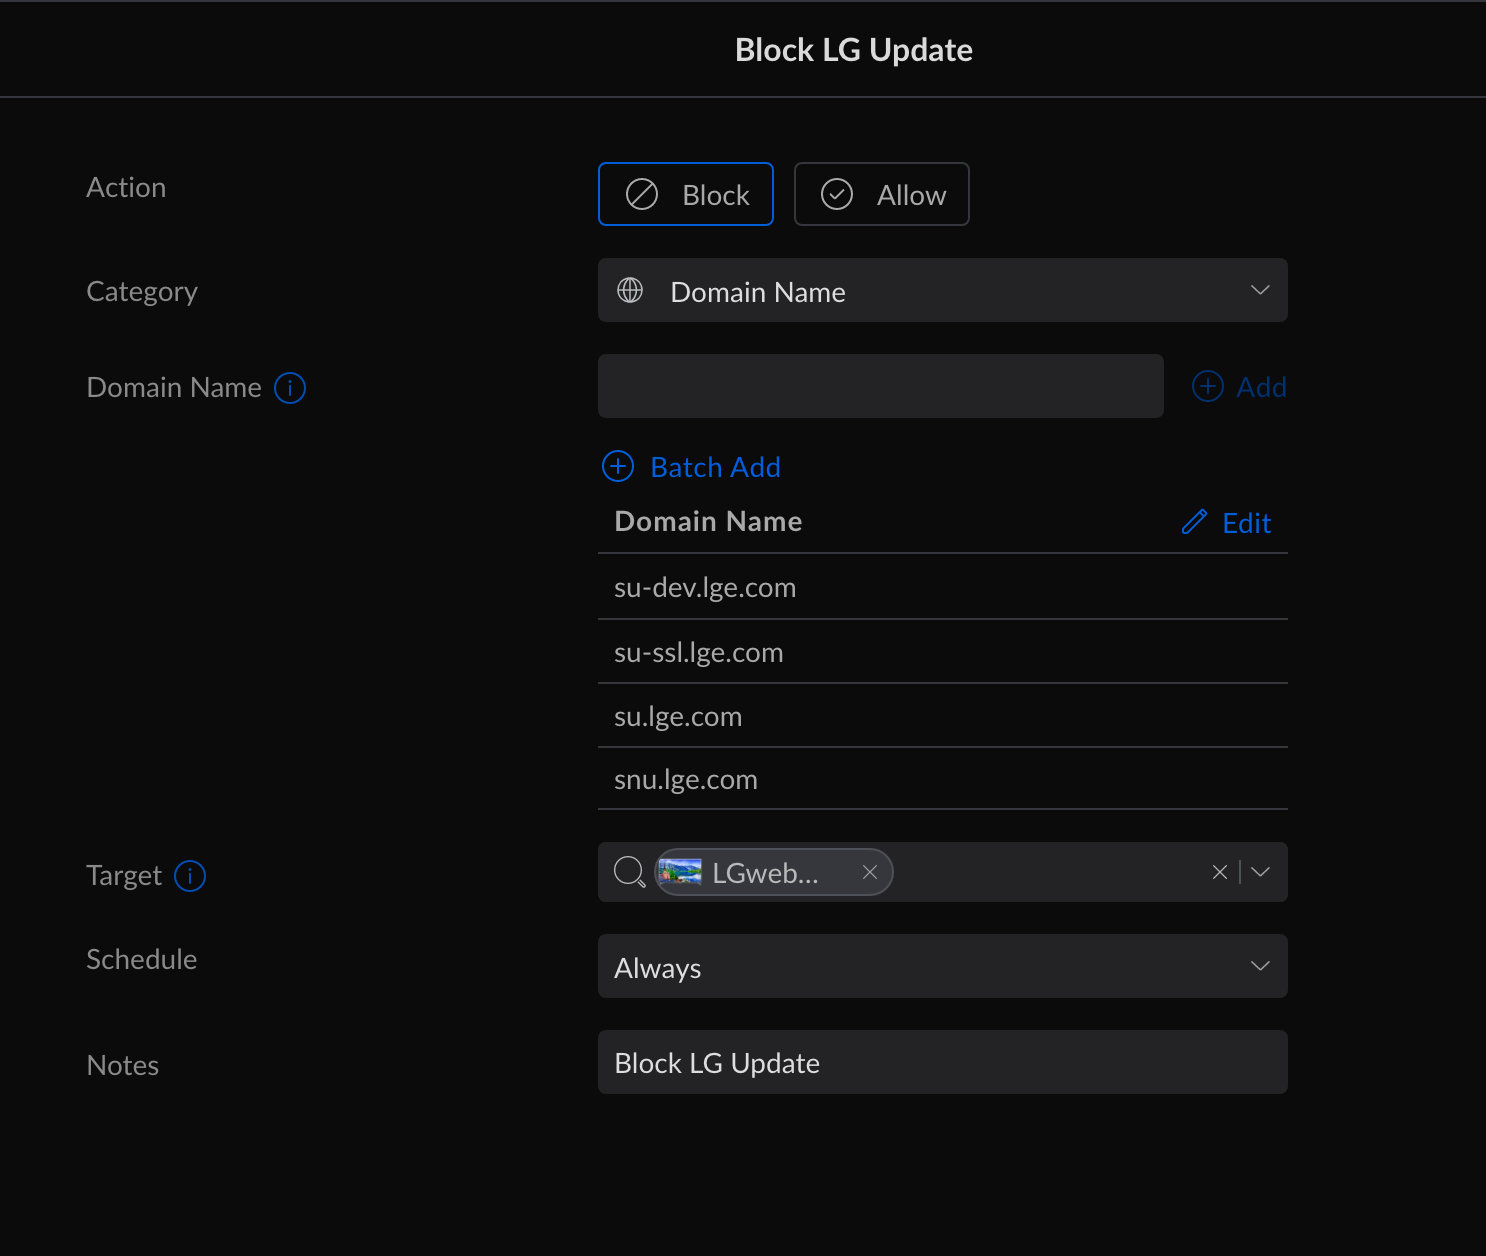1486x1256 pixels.
Task: Click the globe icon in Category field
Action: pyautogui.click(x=630, y=291)
